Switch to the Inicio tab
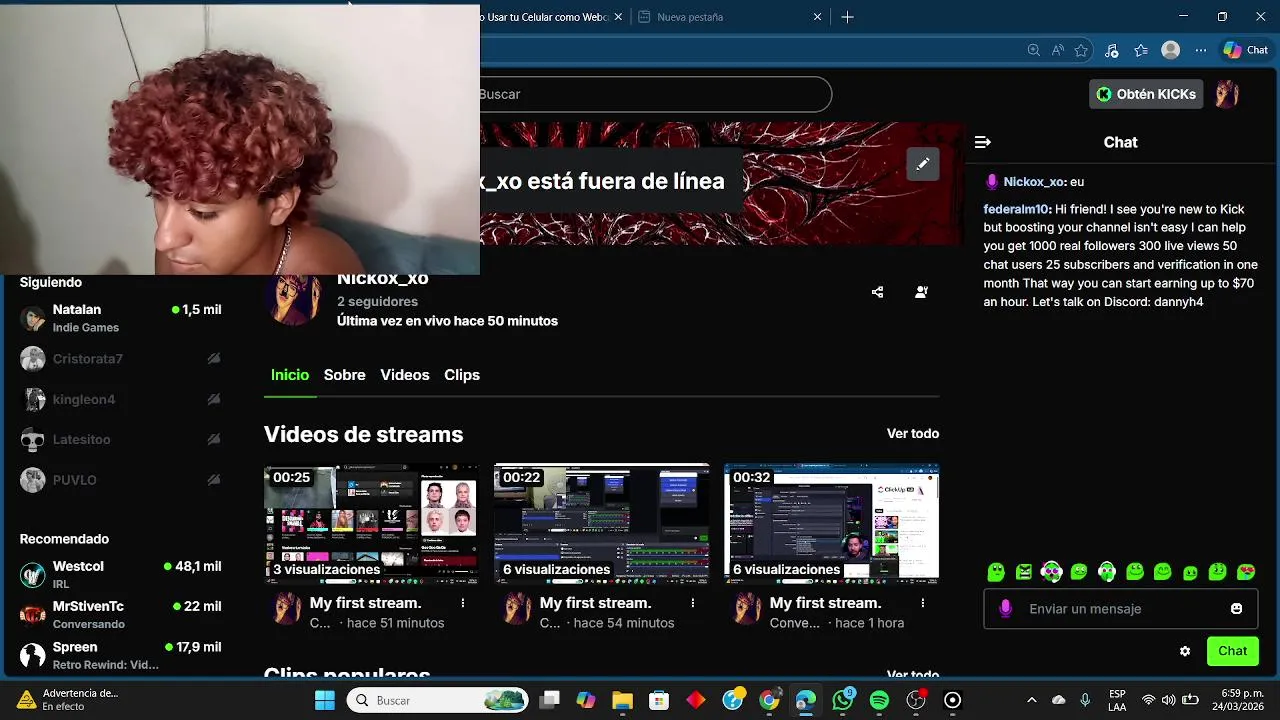This screenshot has height=720, width=1280. tap(290, 375)
